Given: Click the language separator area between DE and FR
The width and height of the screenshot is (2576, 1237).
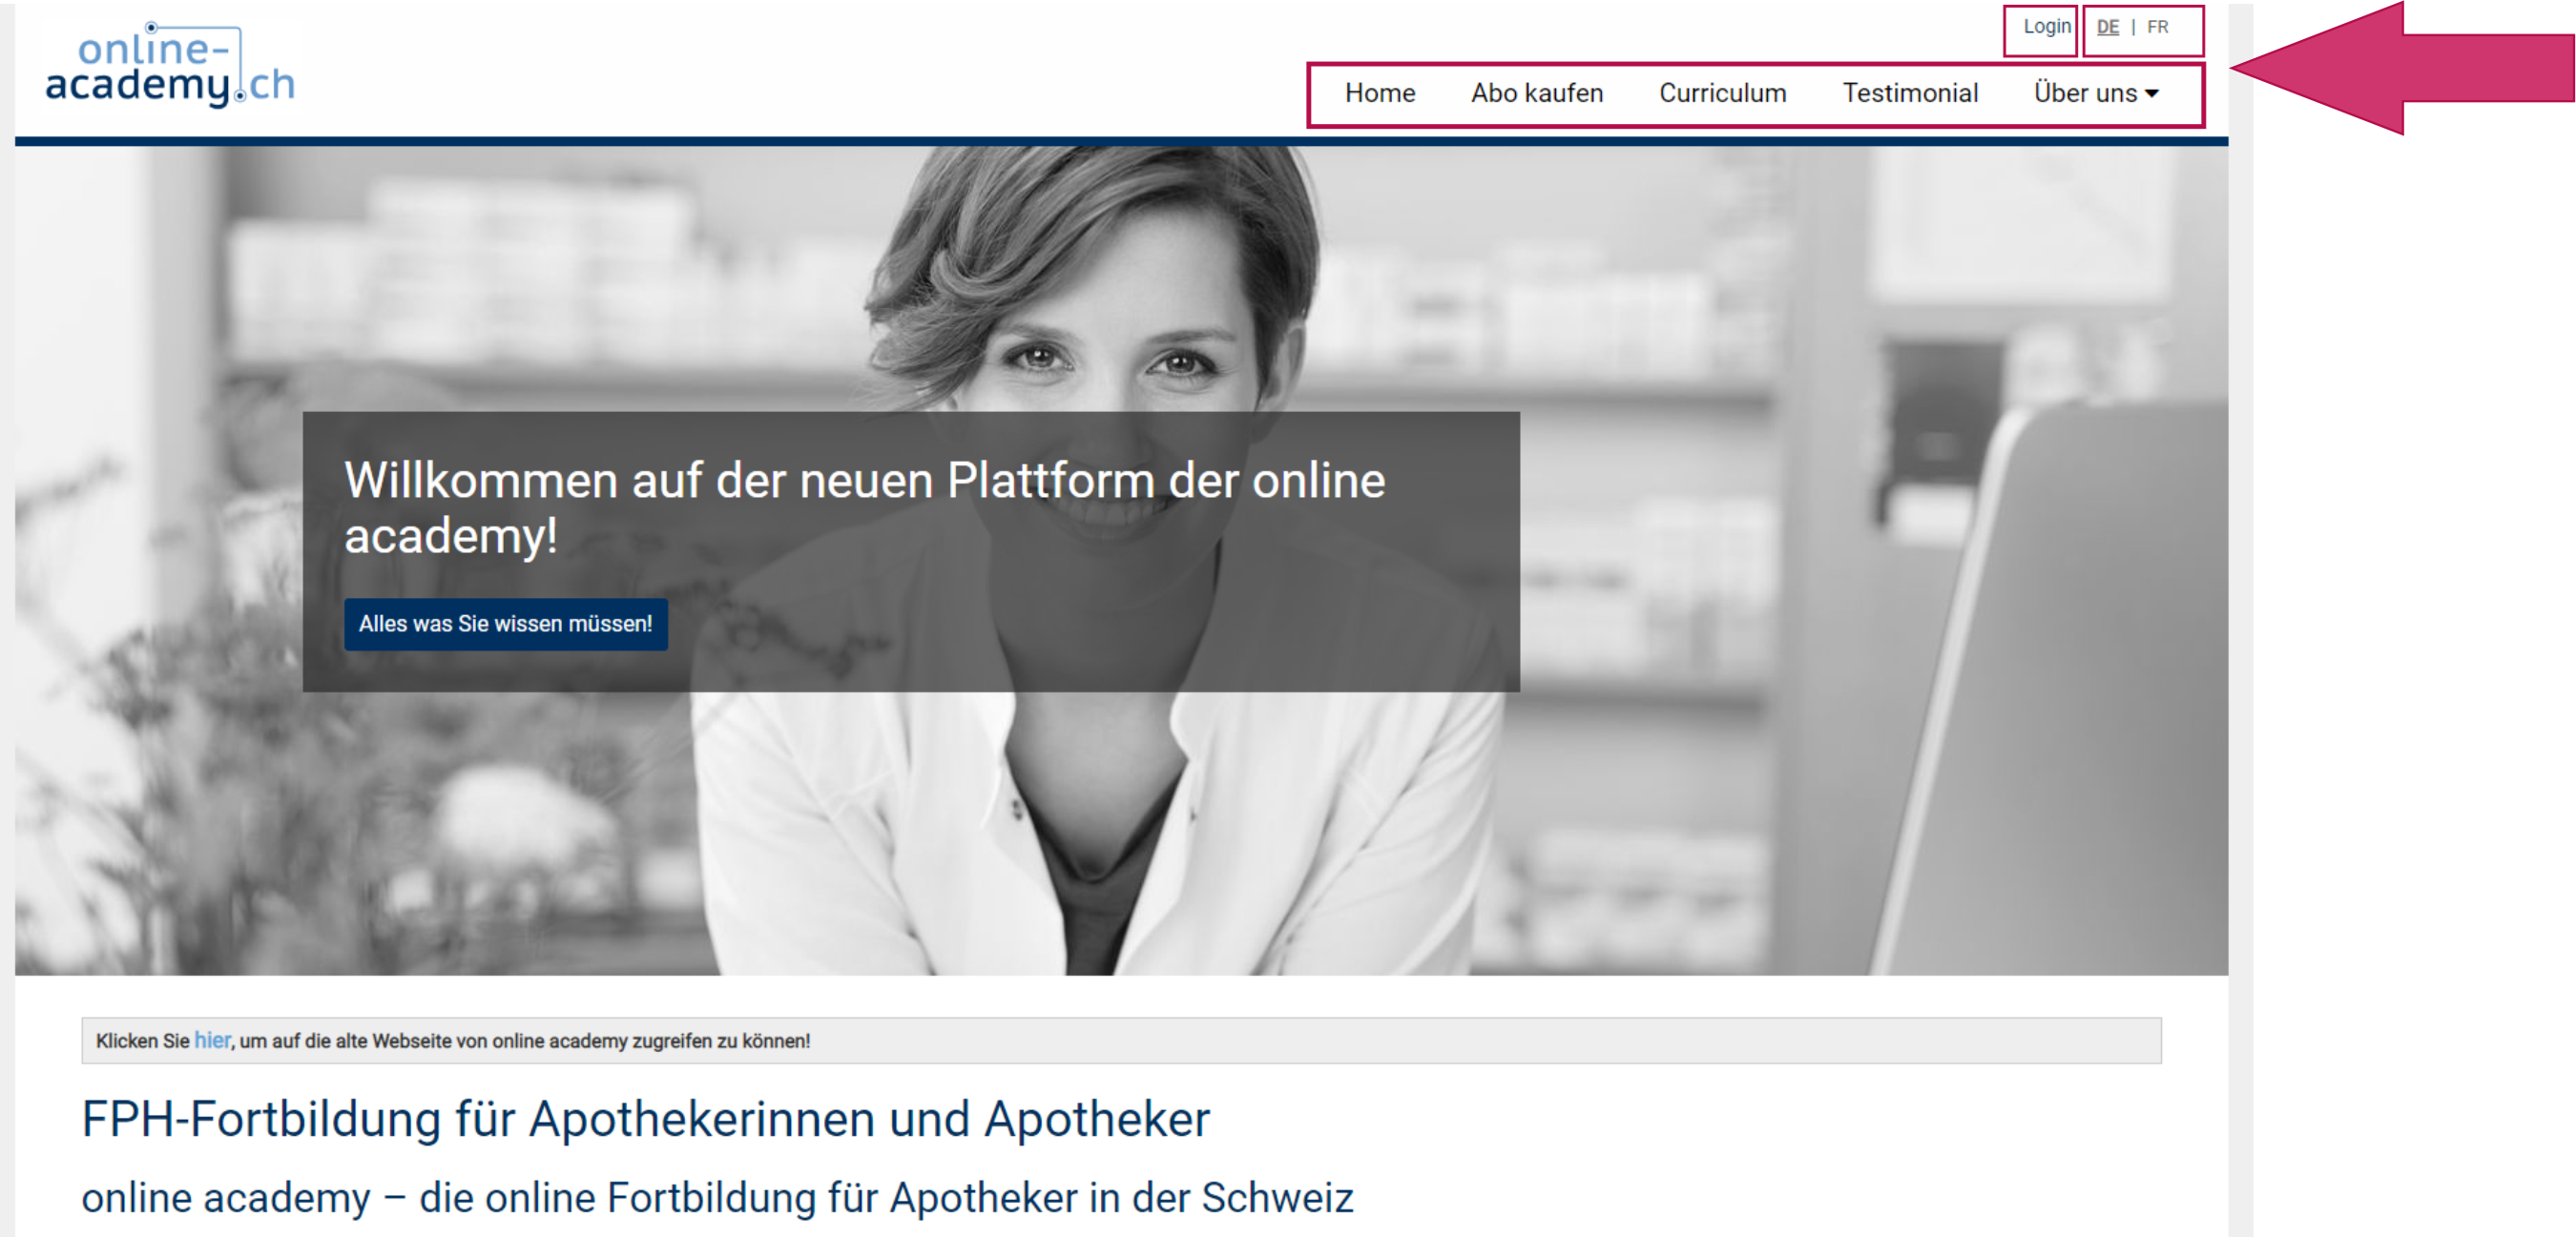Looking at the screenshot, I should tap(2133, 27).
